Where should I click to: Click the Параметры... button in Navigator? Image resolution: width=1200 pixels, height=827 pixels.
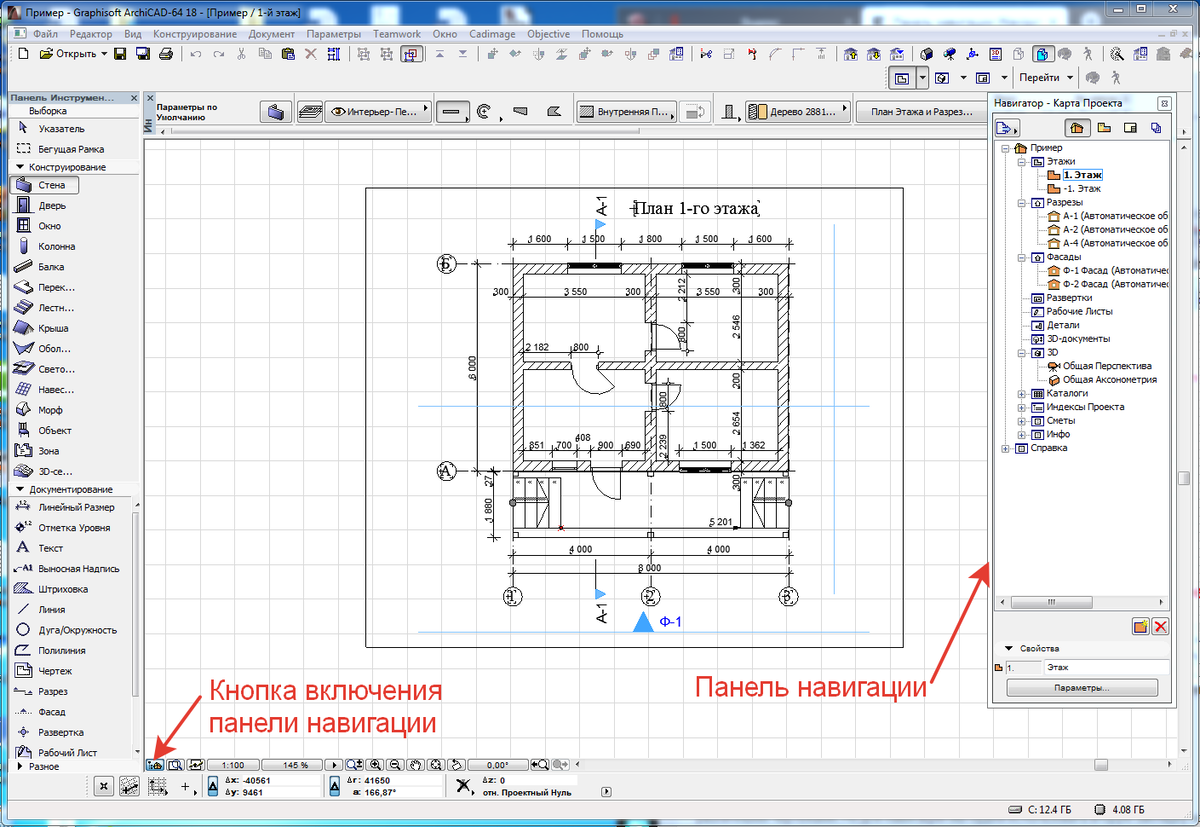click(1082, 689)
